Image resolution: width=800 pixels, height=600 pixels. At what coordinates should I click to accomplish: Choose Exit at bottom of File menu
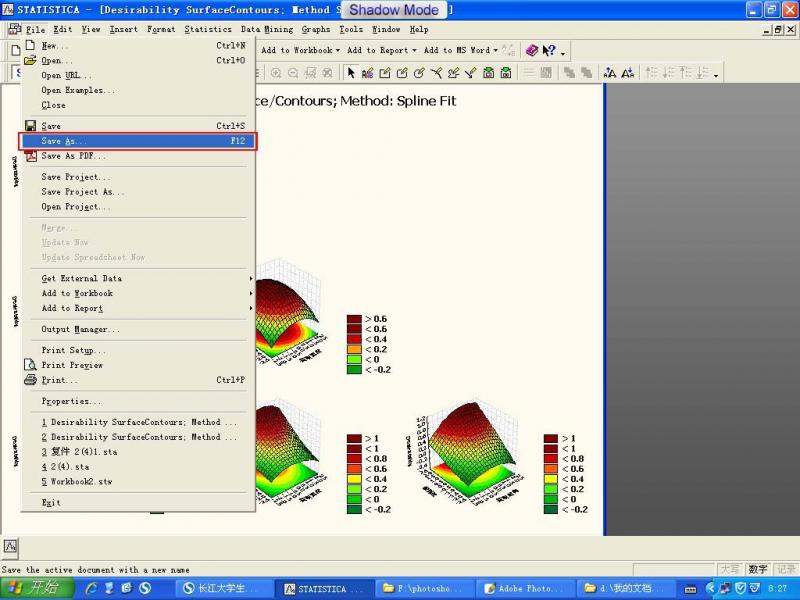tap(138, 503)
